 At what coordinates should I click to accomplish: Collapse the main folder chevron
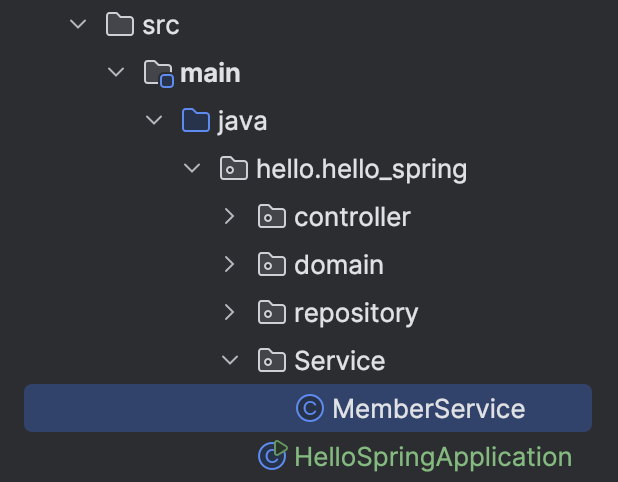point(116,72)
